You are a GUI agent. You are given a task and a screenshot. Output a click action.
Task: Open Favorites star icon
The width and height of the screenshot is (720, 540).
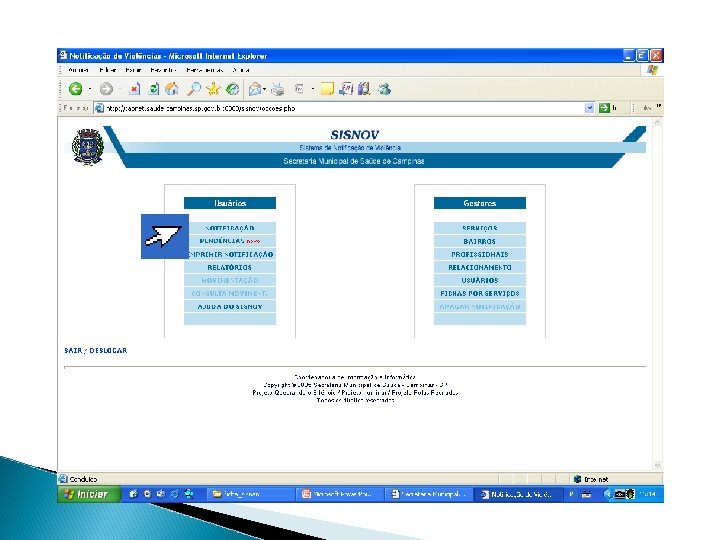[213, 89]
